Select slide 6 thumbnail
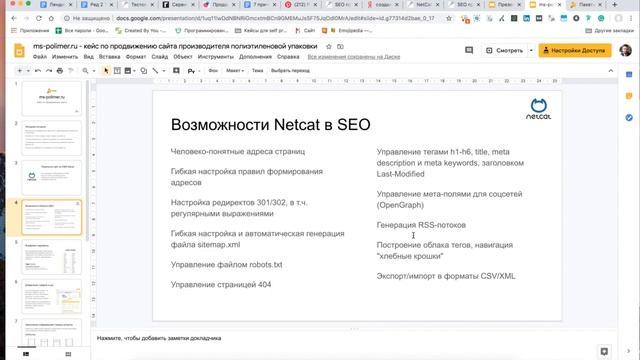Screen dimensions: 640x360 click(51, 296)
